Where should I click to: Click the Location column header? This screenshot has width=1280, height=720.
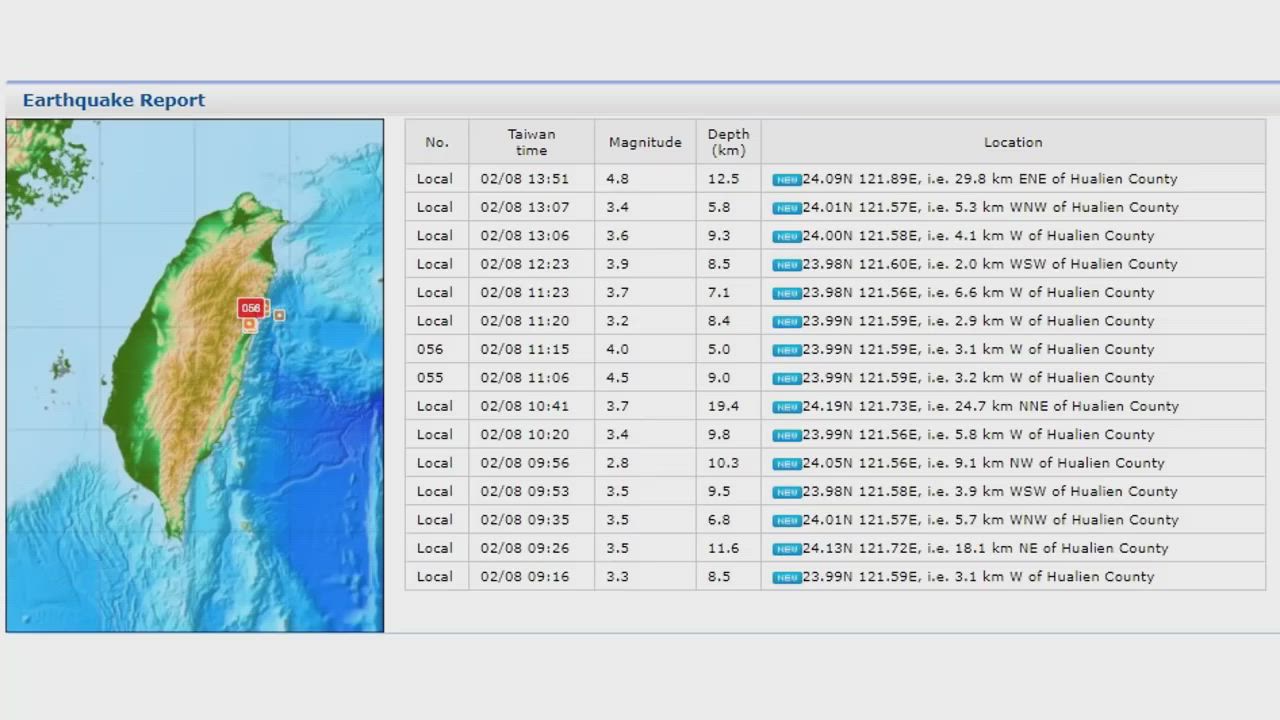[1012, 142]
